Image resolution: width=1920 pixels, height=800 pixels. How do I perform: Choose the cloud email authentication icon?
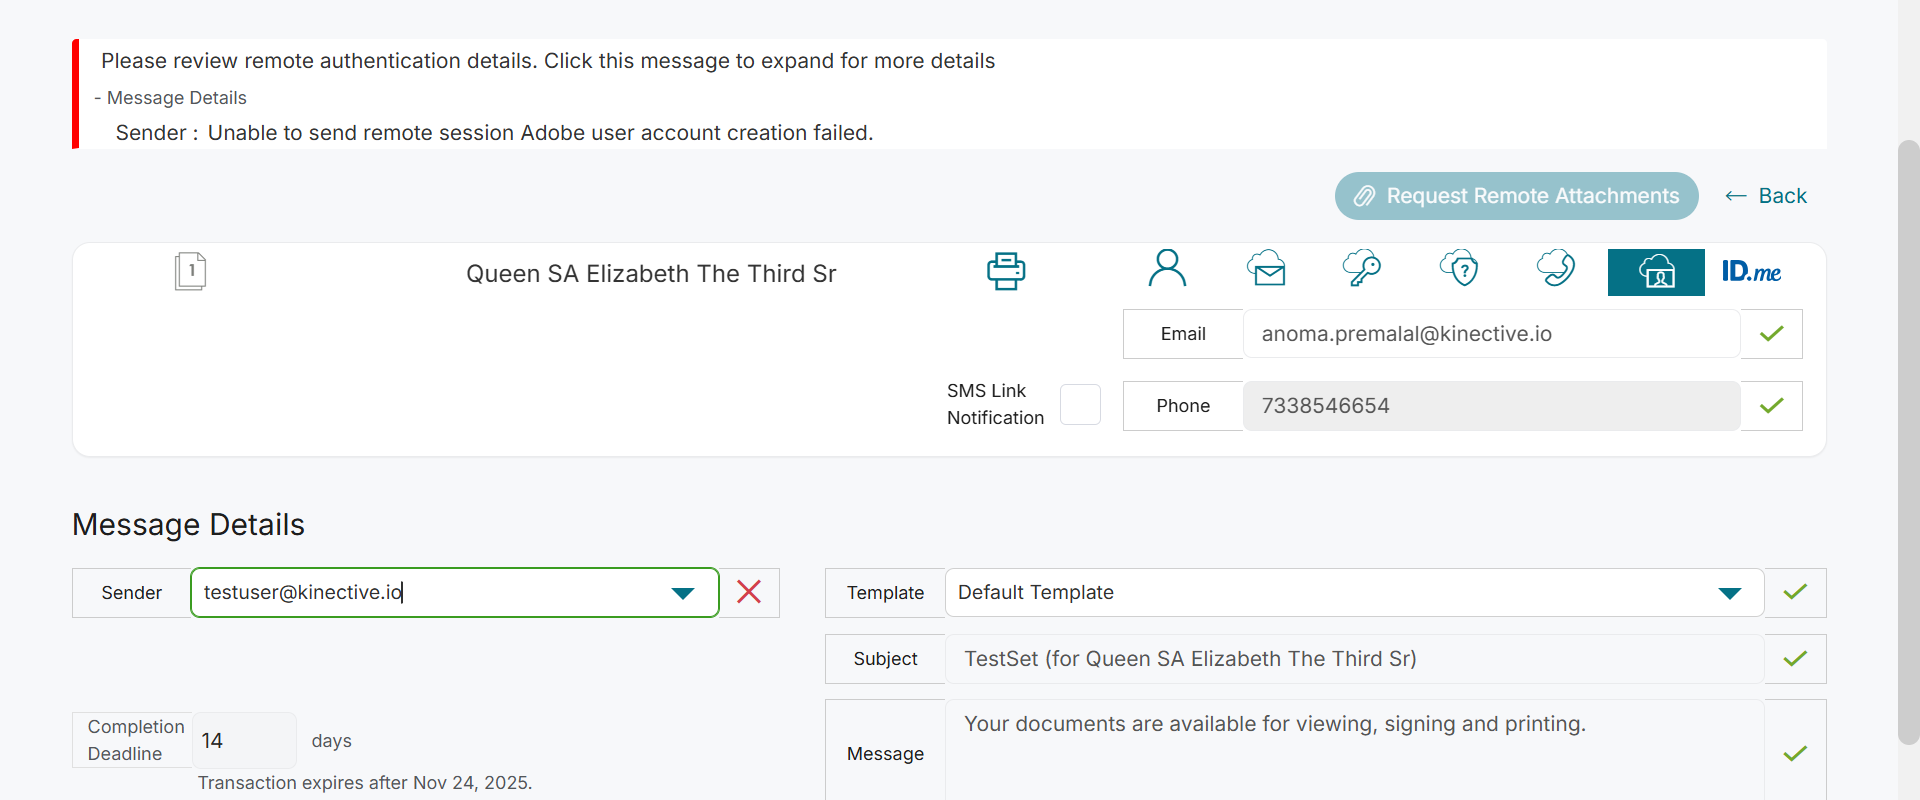[1266, 269]
